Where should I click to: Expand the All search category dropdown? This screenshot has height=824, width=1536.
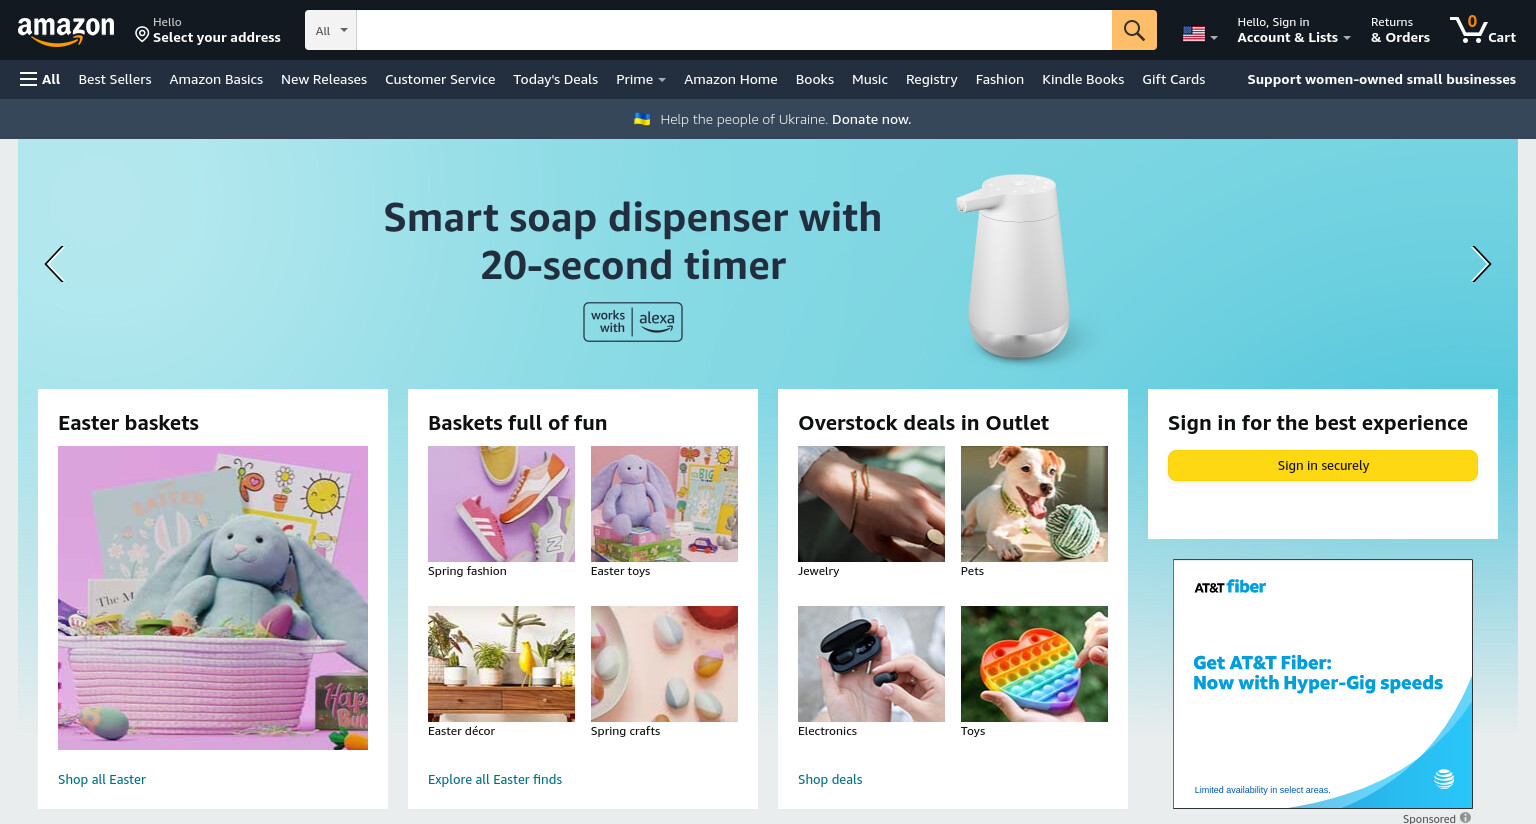(331, 30)
